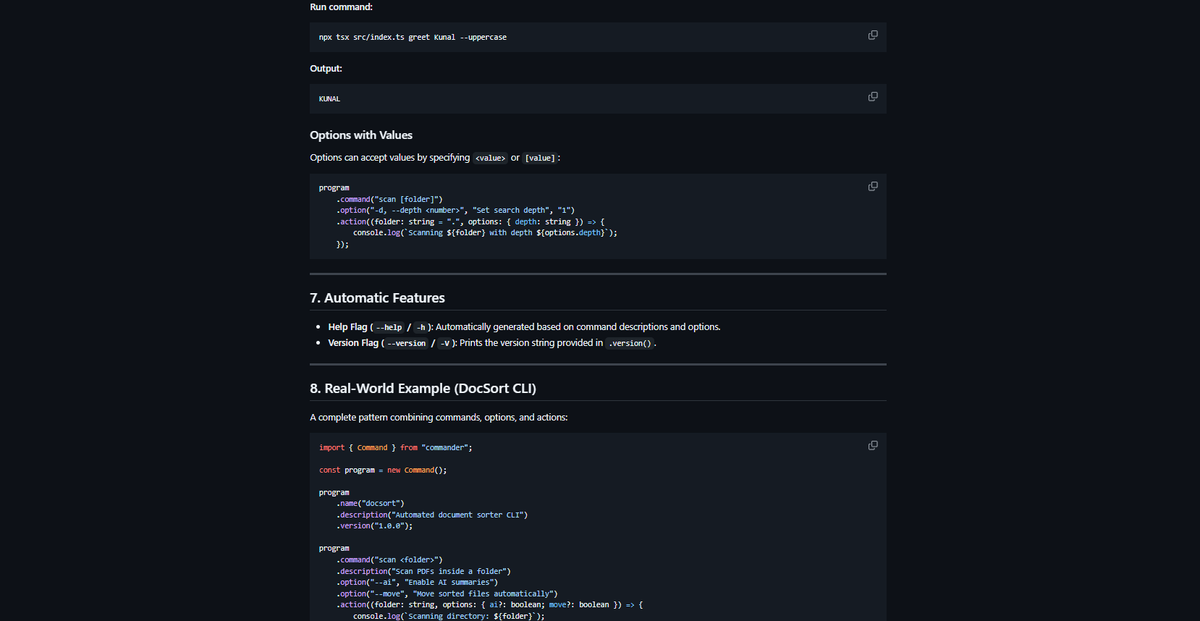The width and height of the screenshot is (1200, 621).
Task: Click the 'Move sorted files automatically' option line
Action: coord(447,593)
